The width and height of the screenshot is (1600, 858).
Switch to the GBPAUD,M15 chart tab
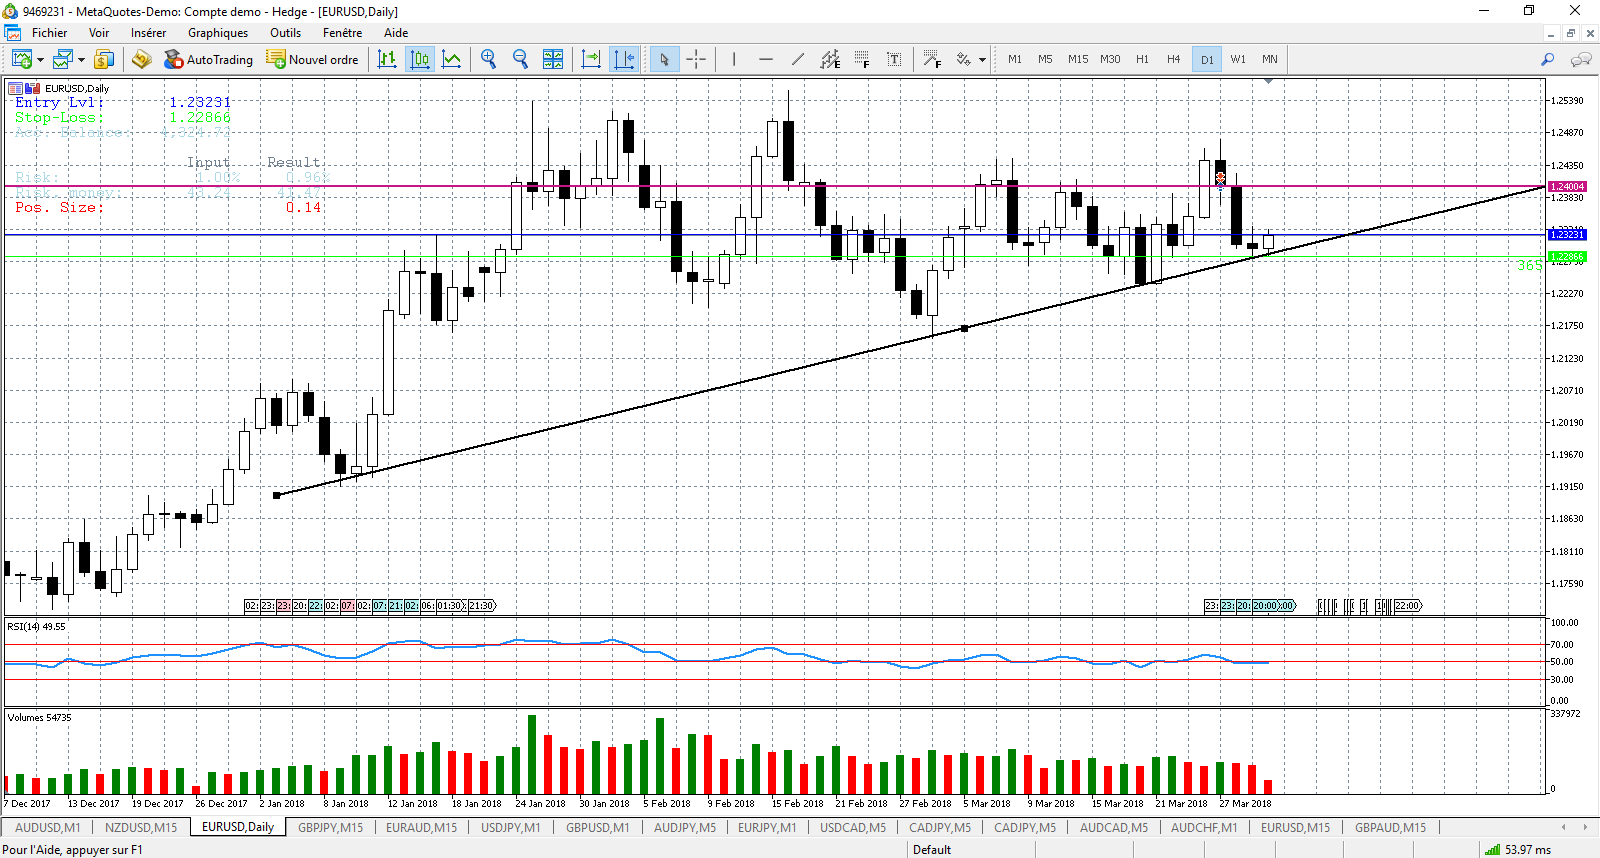point(1391,827)
